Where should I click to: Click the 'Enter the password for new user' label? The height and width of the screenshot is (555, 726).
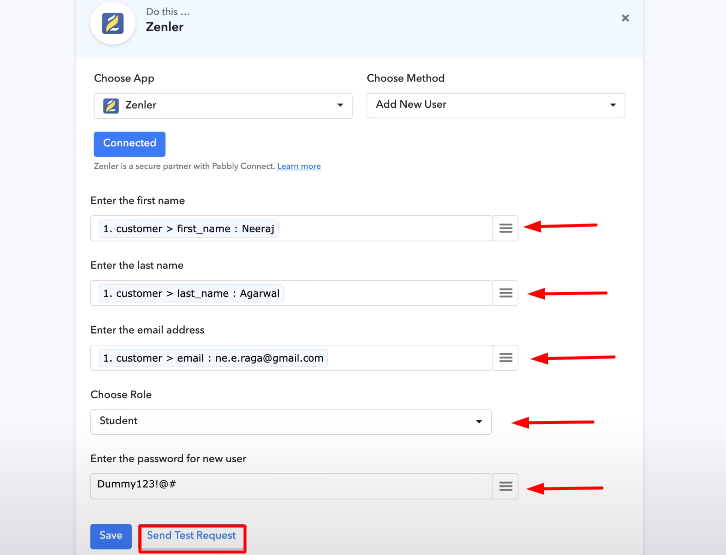pos(168,458)
